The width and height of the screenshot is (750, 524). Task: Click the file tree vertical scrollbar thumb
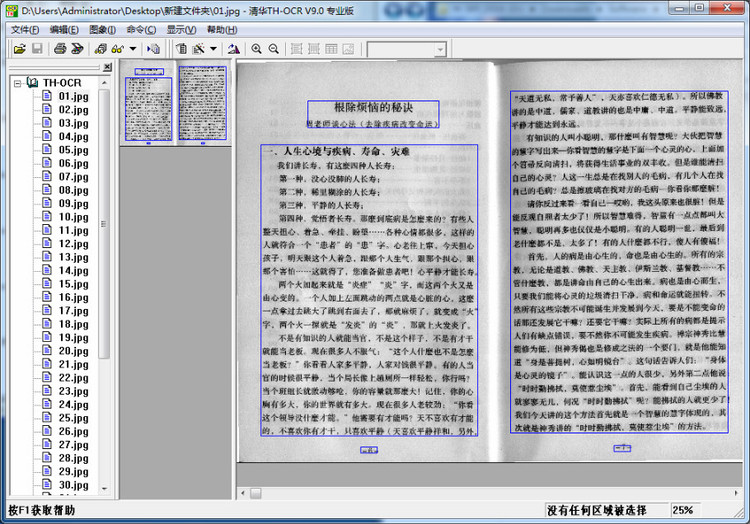coord(104,224)
